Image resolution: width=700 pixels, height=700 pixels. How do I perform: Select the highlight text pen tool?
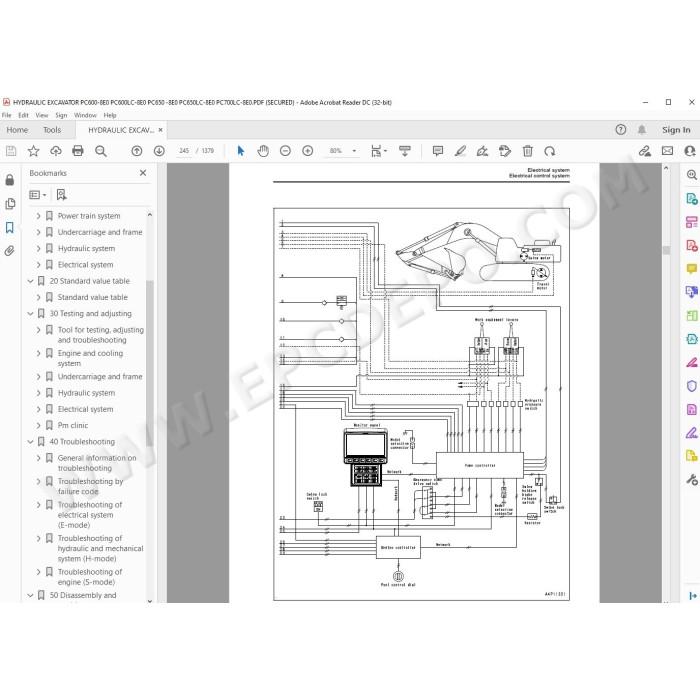click(460, 151)
